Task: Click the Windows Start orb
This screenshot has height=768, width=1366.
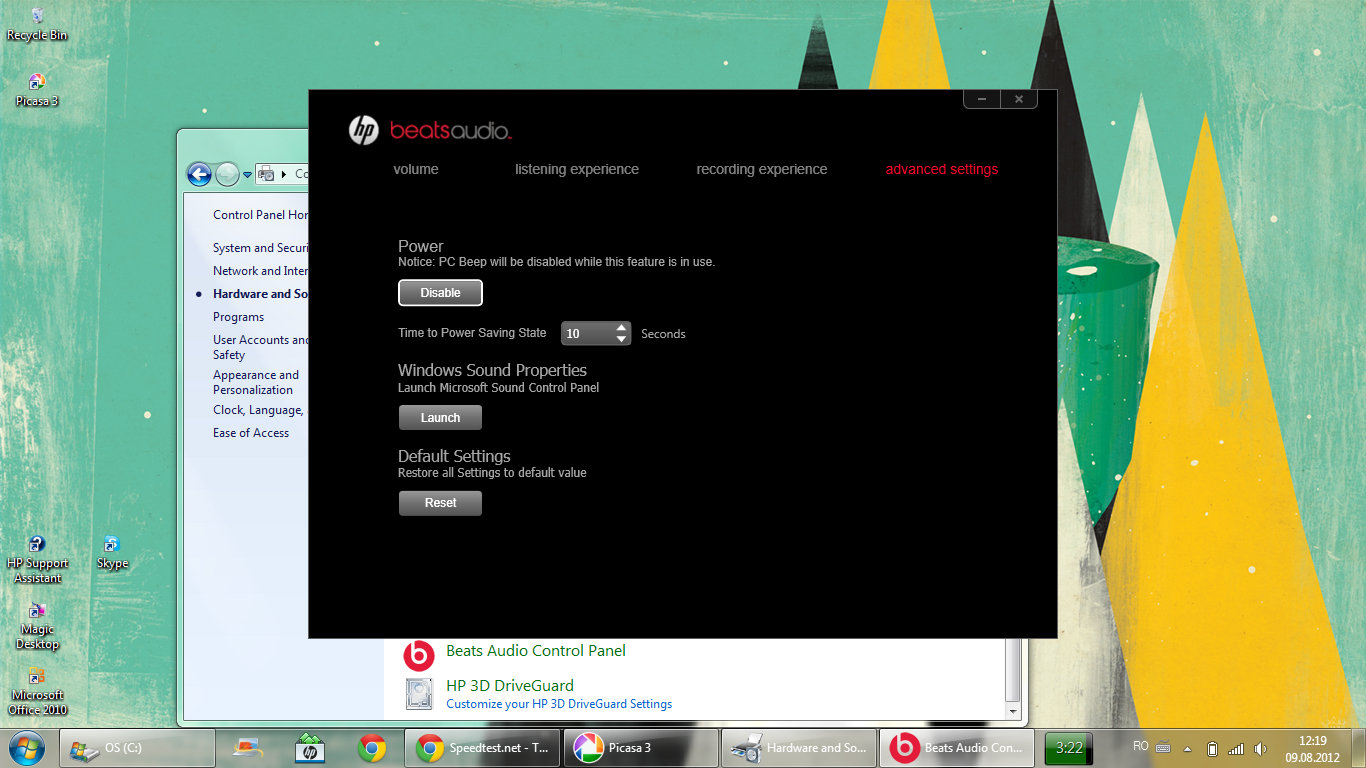Action: point(26,747)
